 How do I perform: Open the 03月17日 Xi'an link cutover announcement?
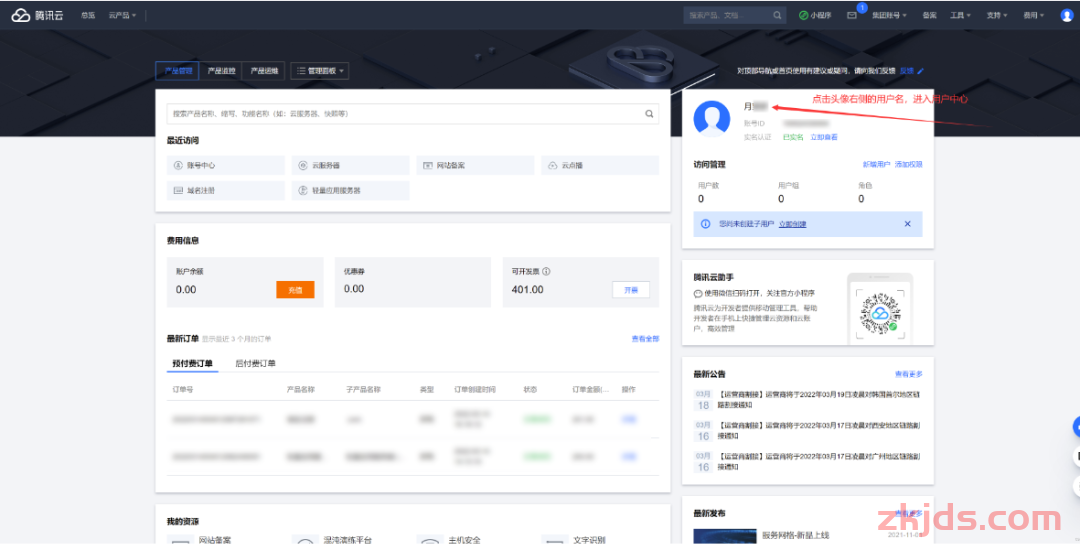tap(819, 430)
